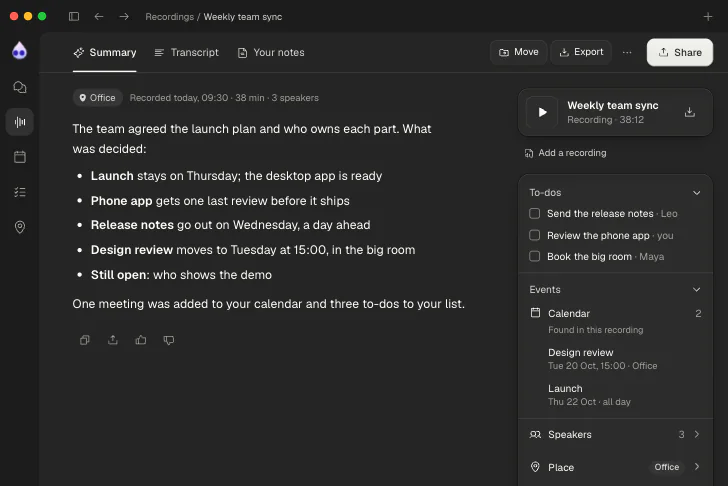This screenshot has width=728, height=486.
Task: Switch to the Summary tab
Action: coord(104,52)
